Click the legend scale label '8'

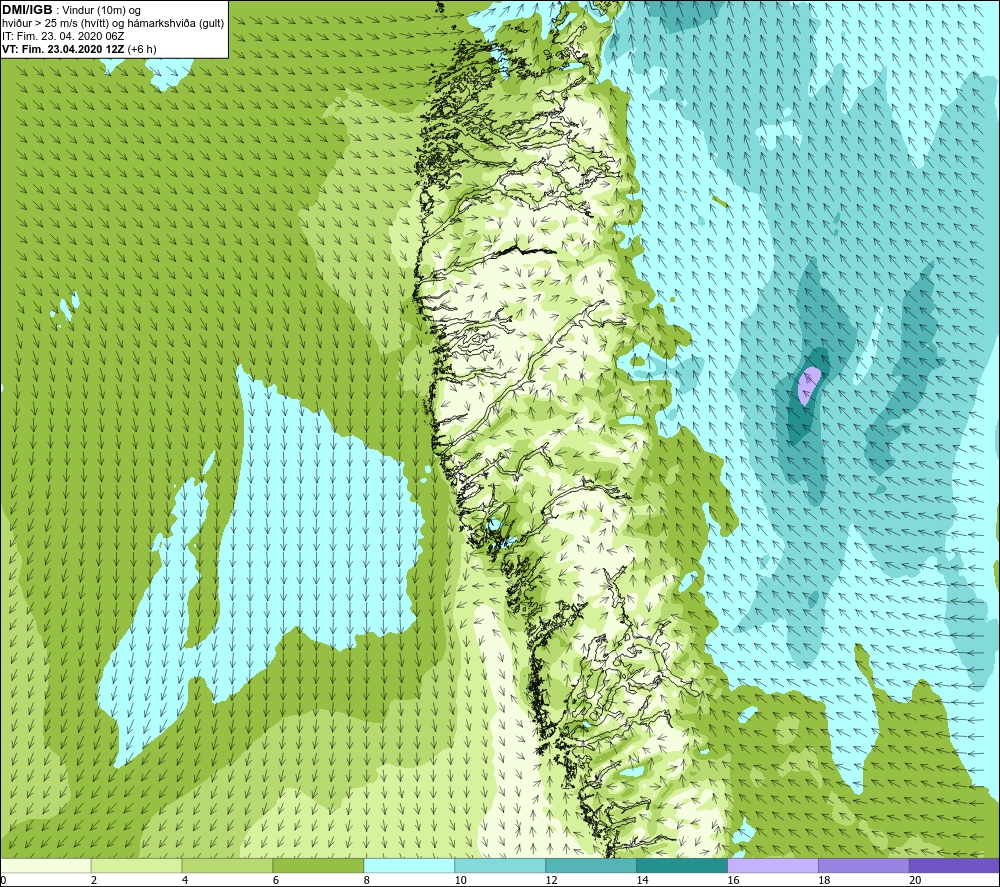pyautogui.click(x=367, y=880)
